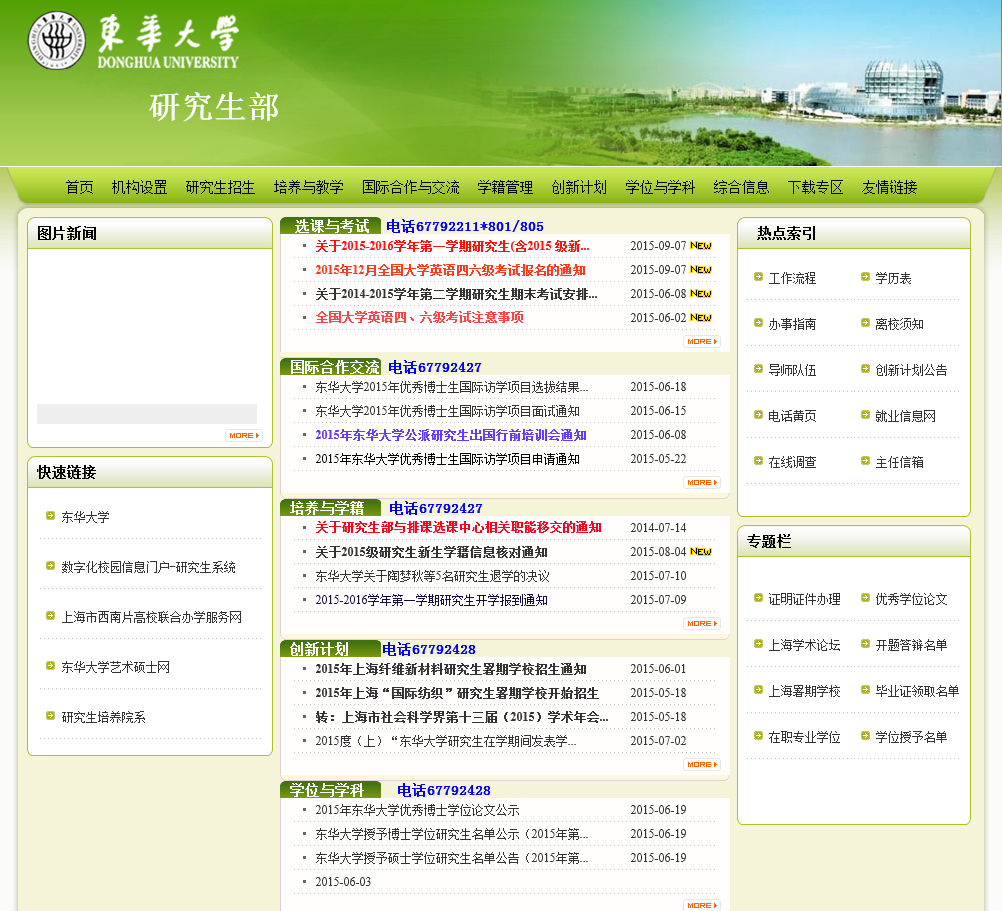Click the bullet icon beside 工作流程

758,277
